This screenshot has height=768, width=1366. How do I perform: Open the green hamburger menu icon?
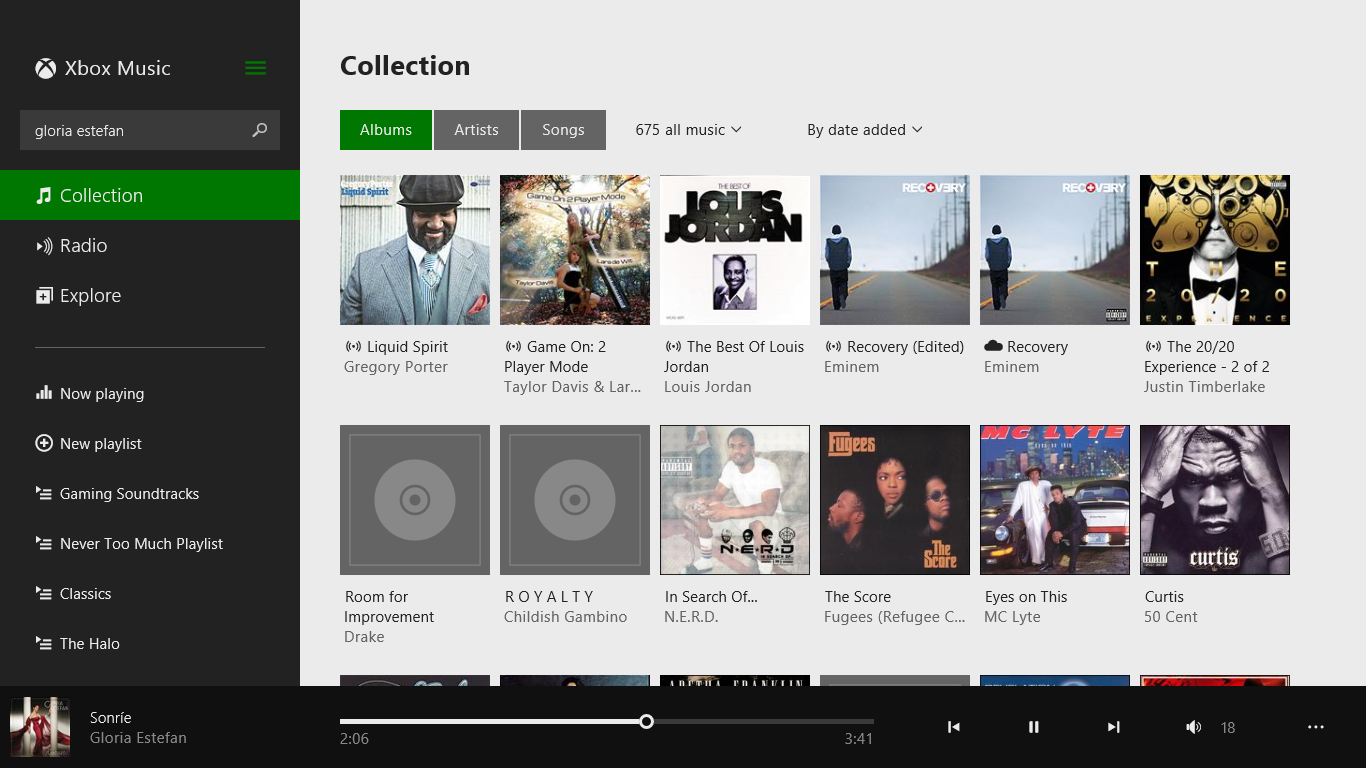(256, 68)
